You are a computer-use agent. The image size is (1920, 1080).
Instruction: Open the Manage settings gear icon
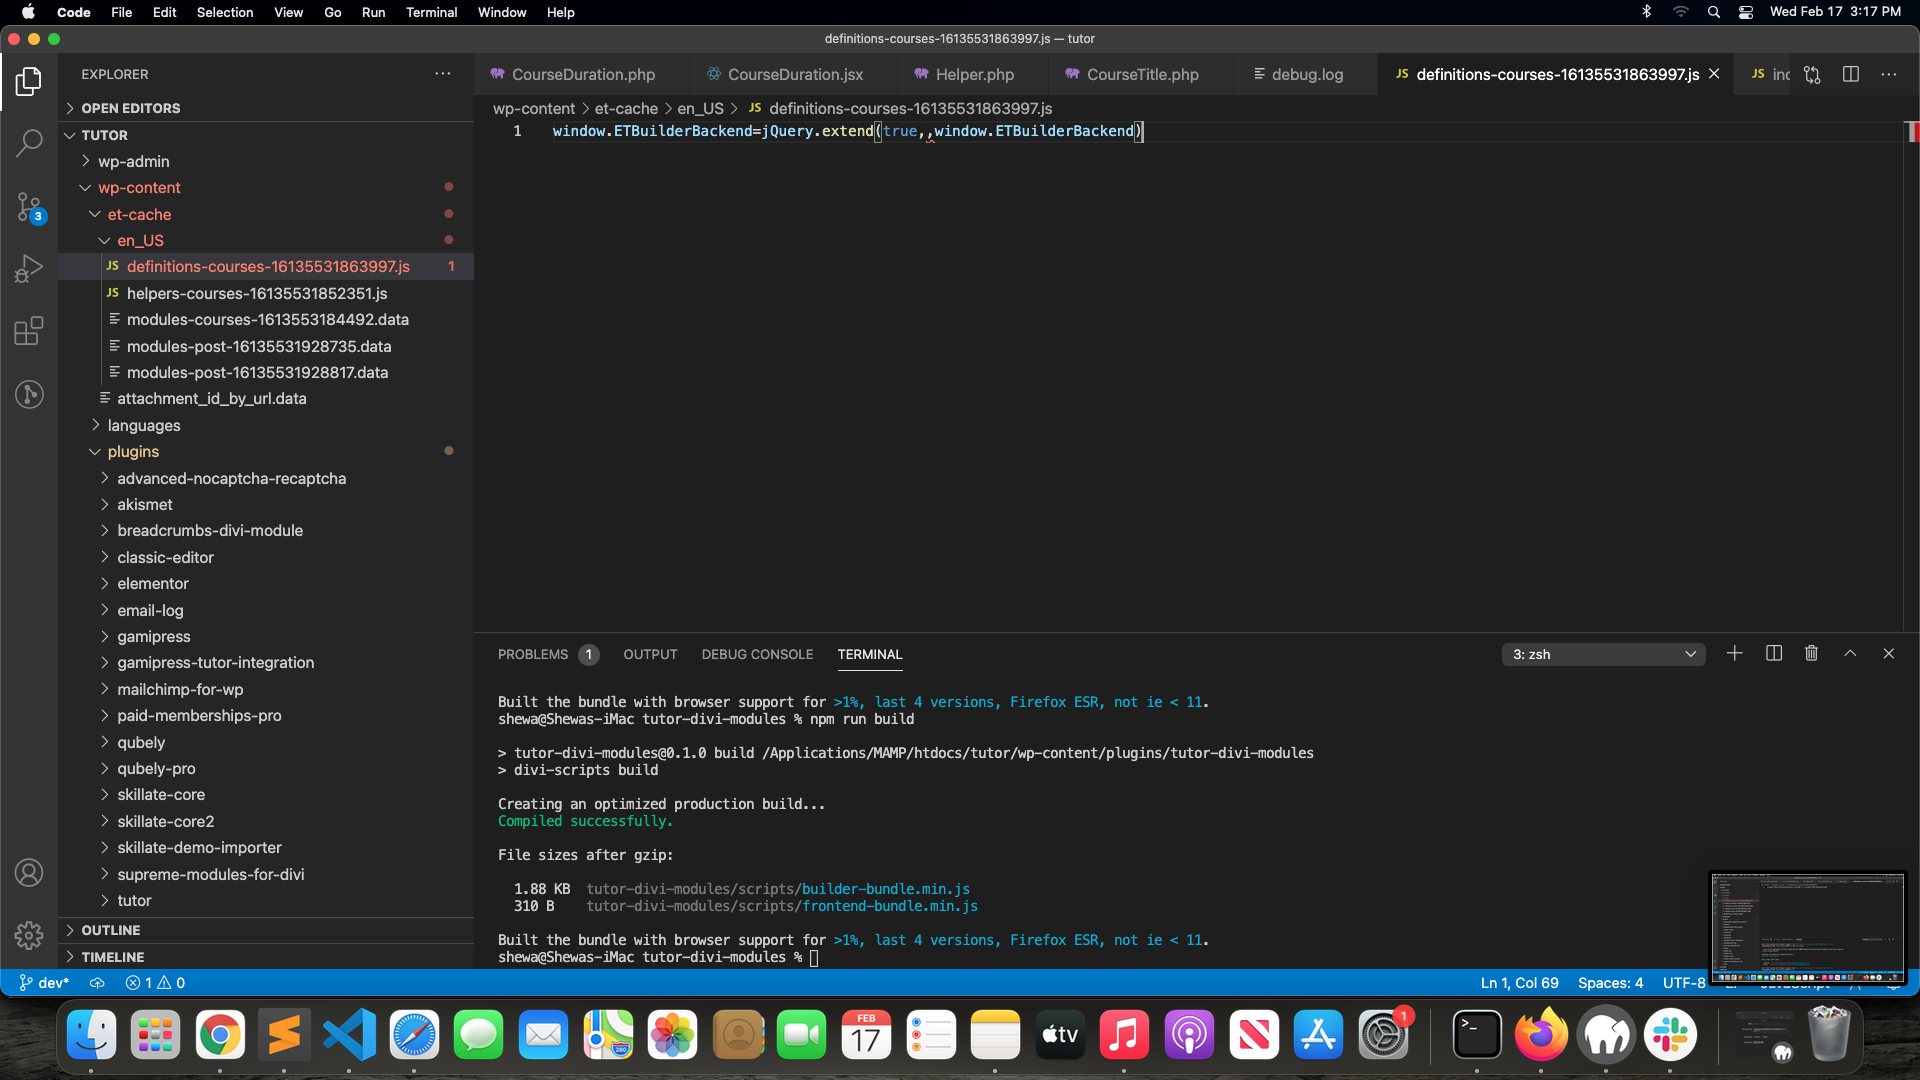point(29,935)
